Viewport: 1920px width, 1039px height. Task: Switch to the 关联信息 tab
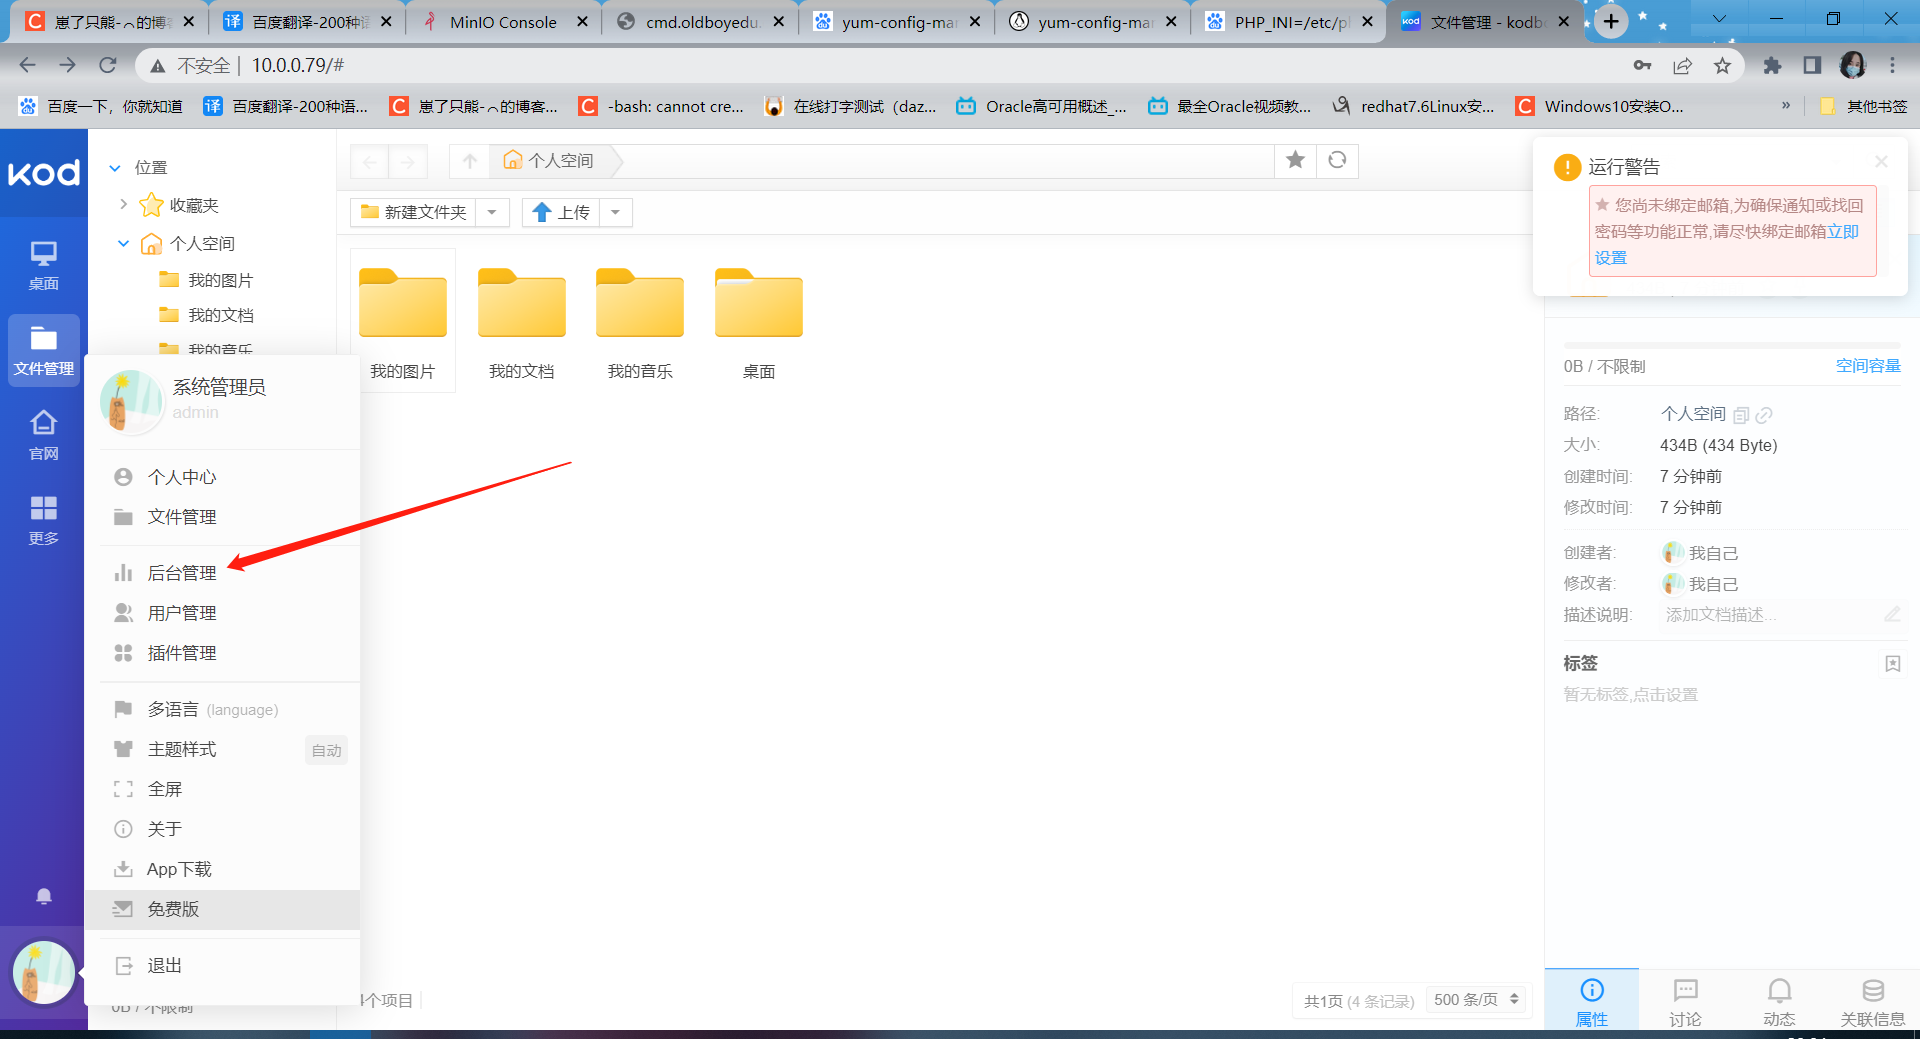point(1873,1001)
